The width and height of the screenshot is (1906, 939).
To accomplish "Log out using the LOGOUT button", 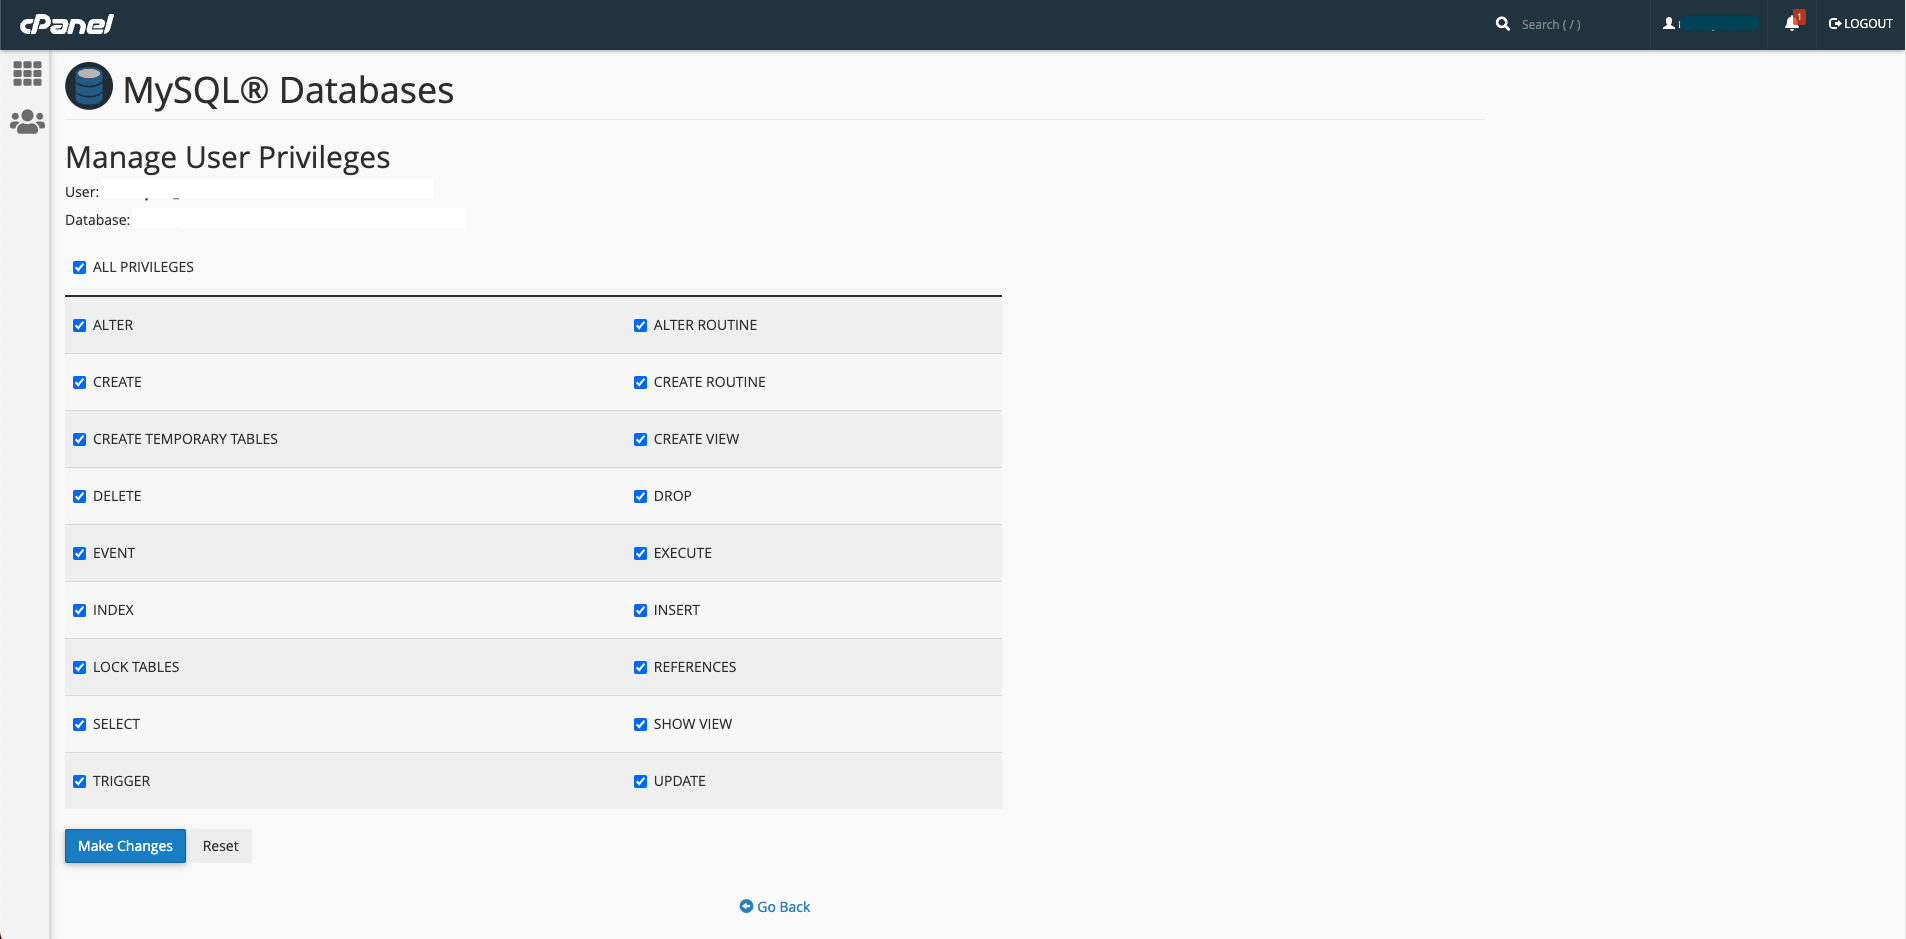I will pos(1860,24).
